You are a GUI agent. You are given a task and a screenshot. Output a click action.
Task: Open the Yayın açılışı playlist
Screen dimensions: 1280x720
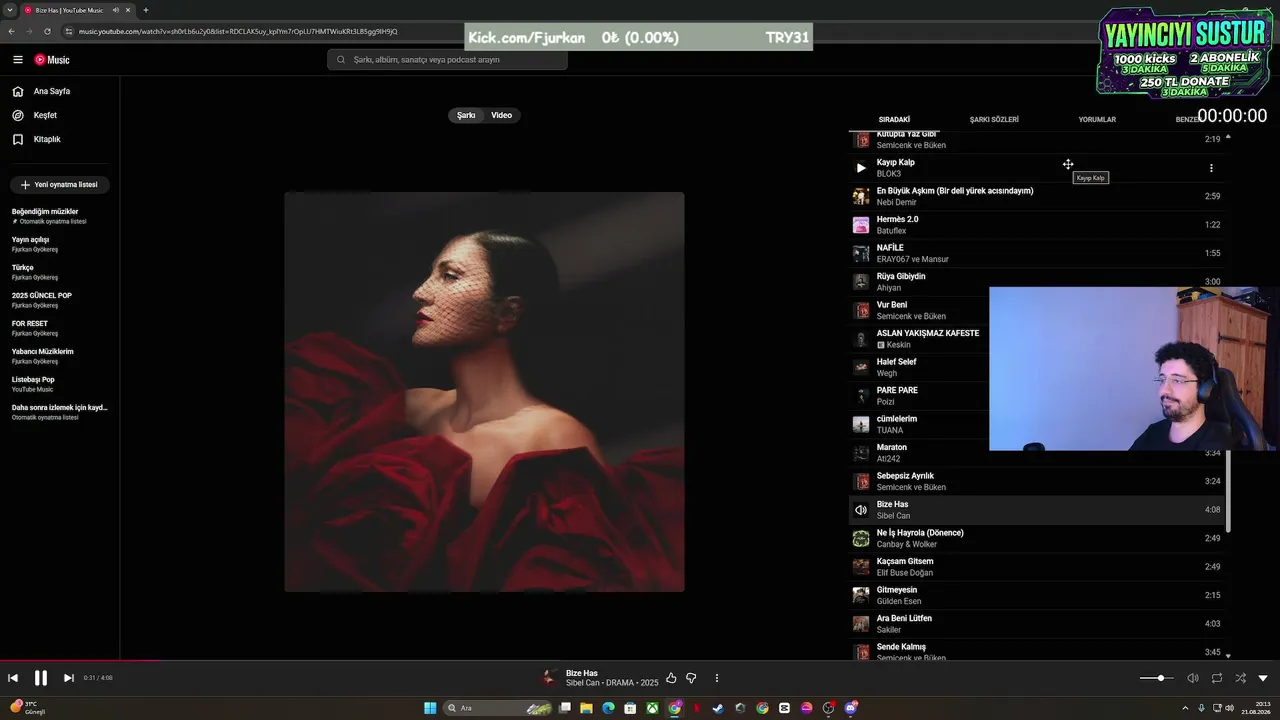(x=59, y=244)
